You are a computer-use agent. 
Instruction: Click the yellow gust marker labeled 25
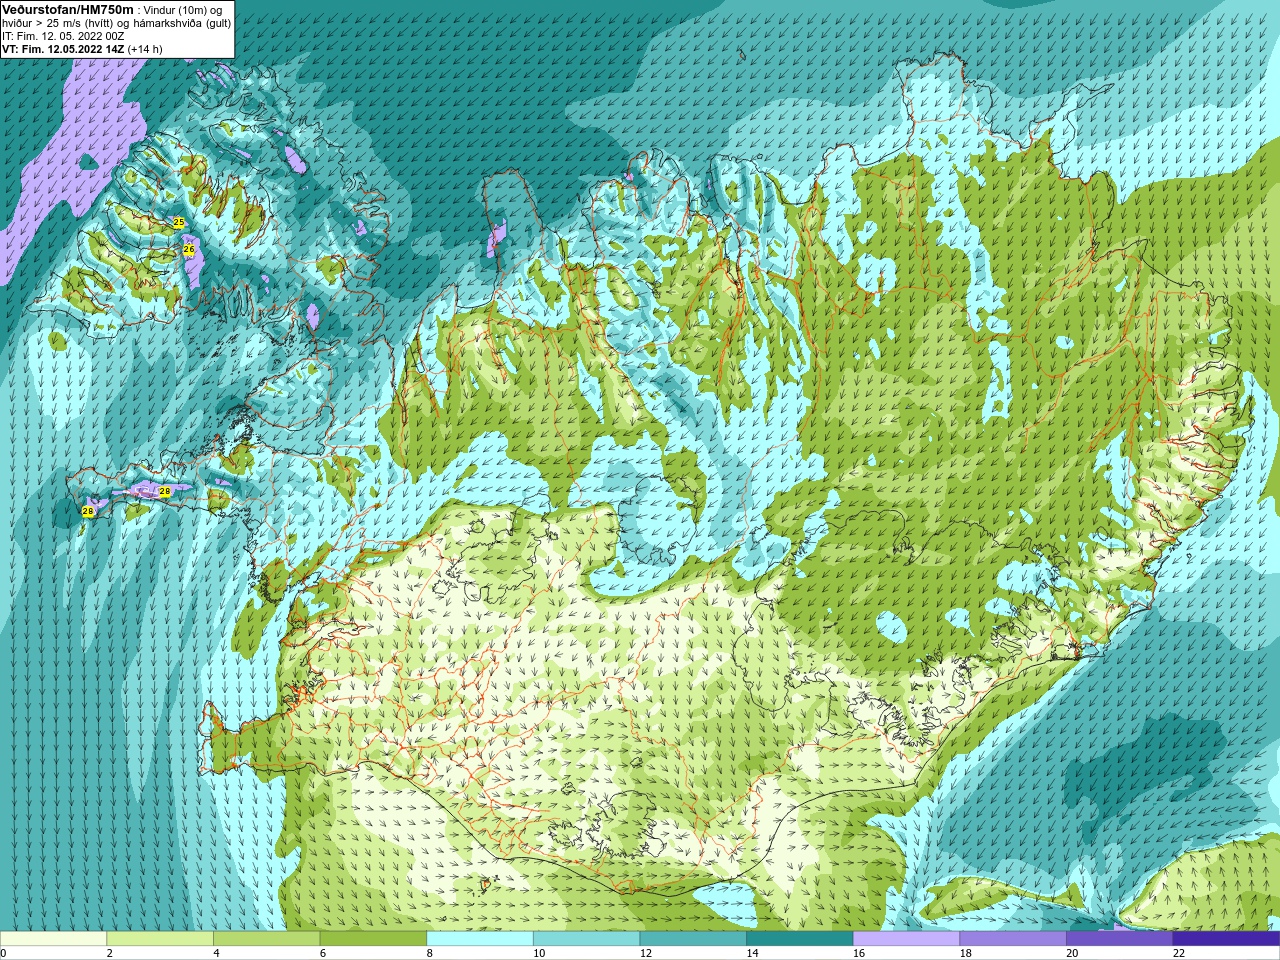point(179,222)
